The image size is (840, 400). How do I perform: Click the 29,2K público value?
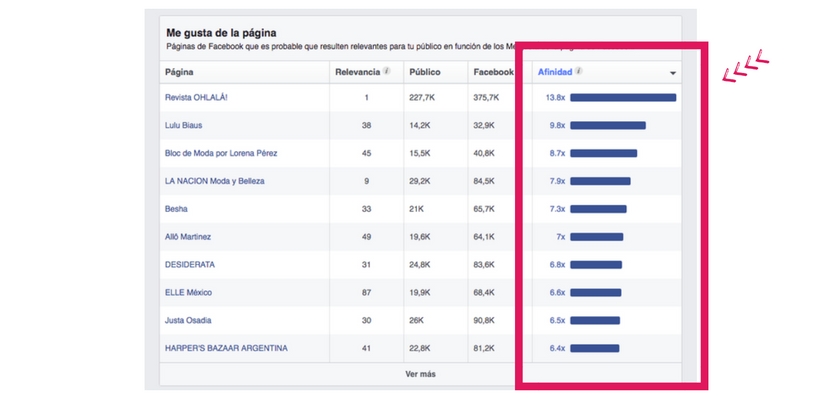click(x=419, y=181)
